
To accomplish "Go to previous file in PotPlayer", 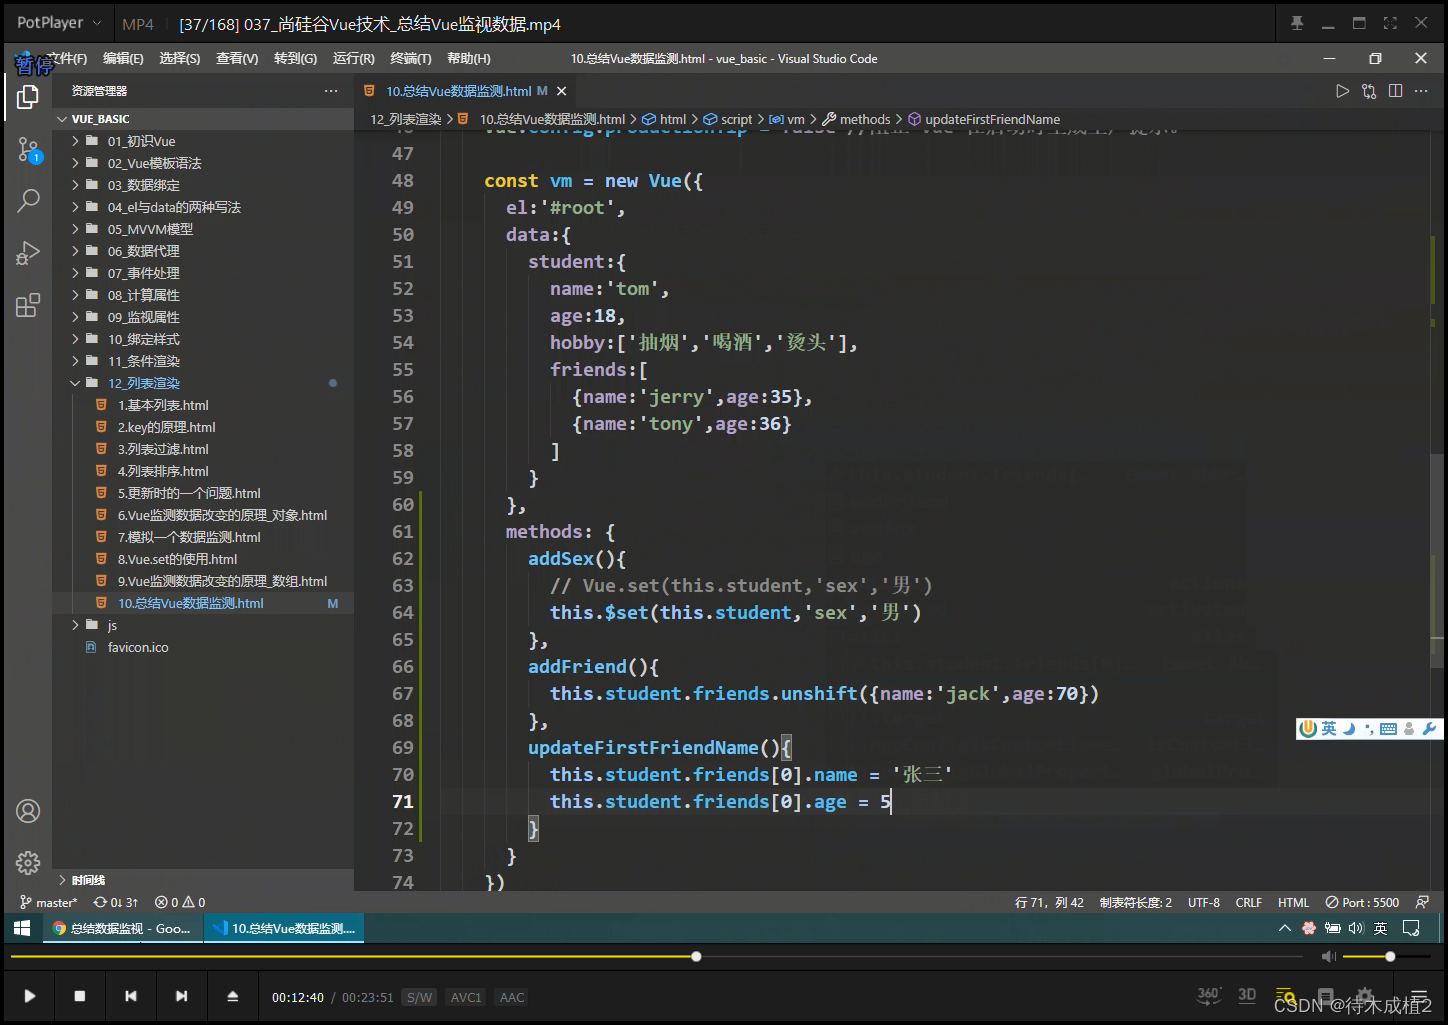I will click(131, 996).
